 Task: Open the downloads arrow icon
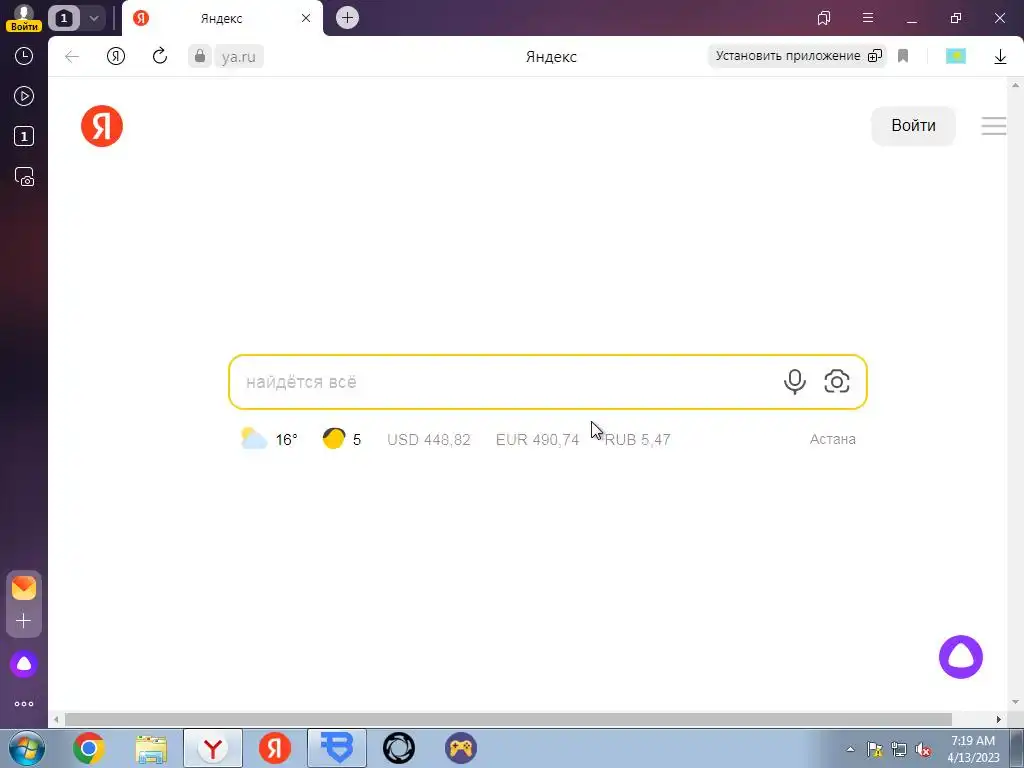click(1000, 57)
